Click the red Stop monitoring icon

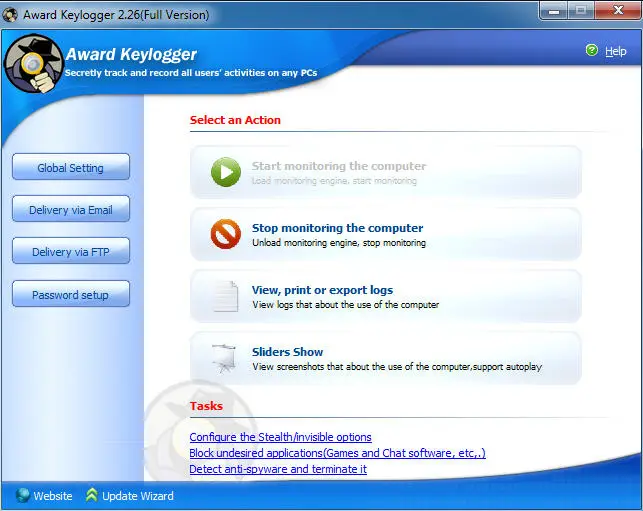pos(226,234)
